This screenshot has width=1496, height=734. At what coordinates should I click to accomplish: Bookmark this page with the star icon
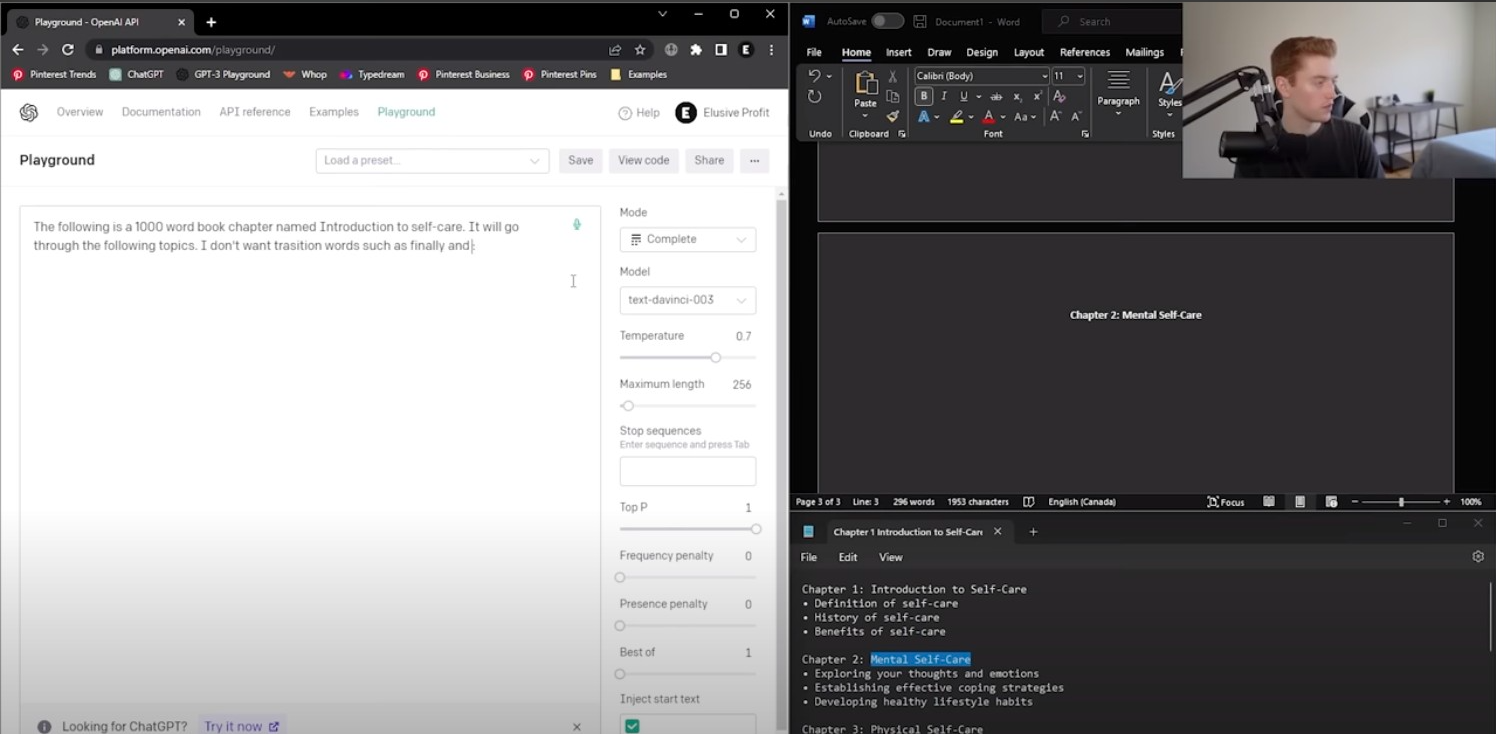[640, 50]
